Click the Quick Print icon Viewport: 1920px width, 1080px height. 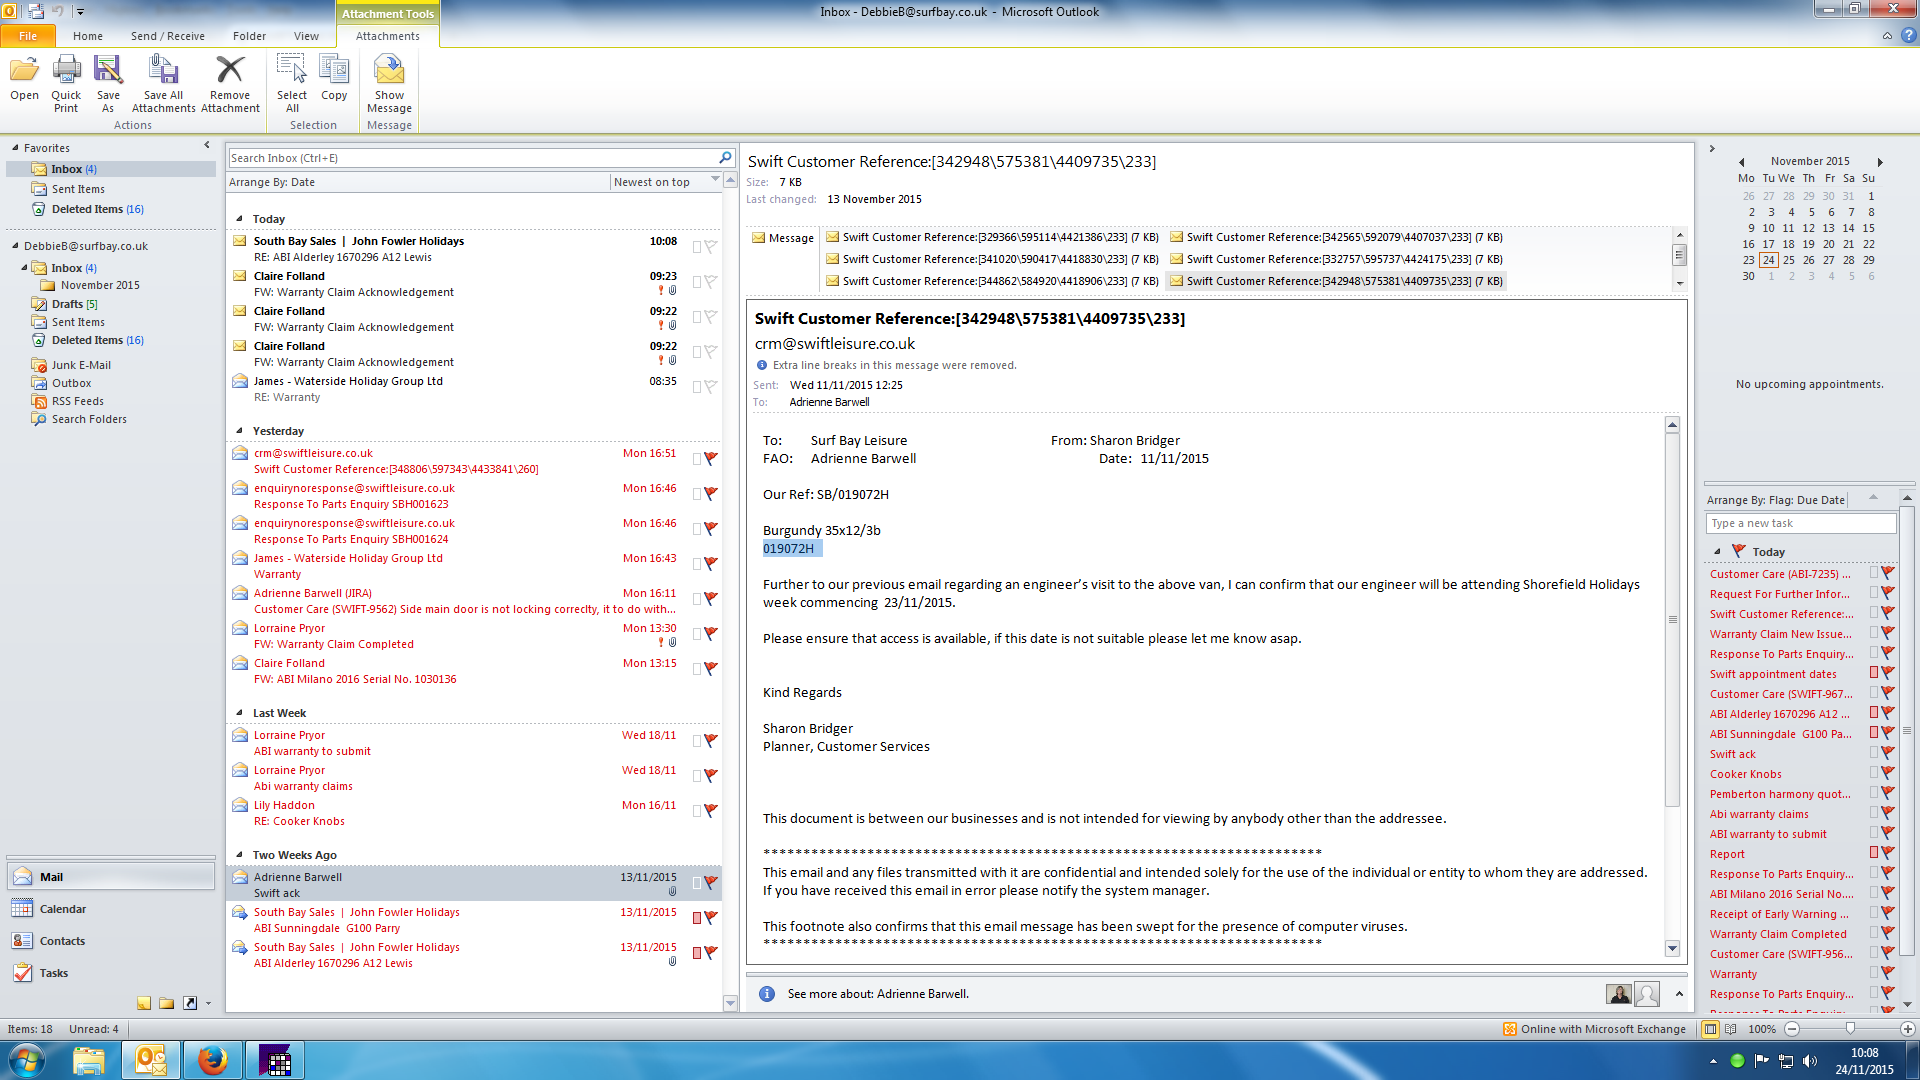(66, 84)
